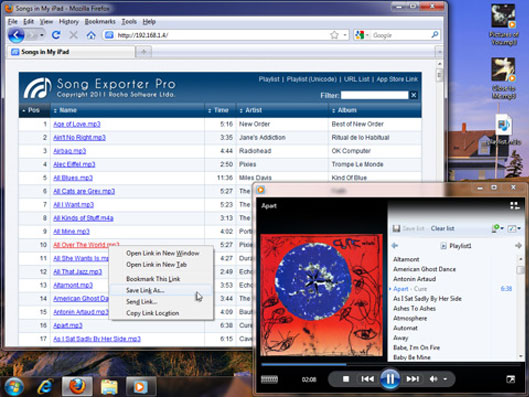Screen dimensions: 530x398
Task: Mute the media player volume
Action: coord(433,379)
